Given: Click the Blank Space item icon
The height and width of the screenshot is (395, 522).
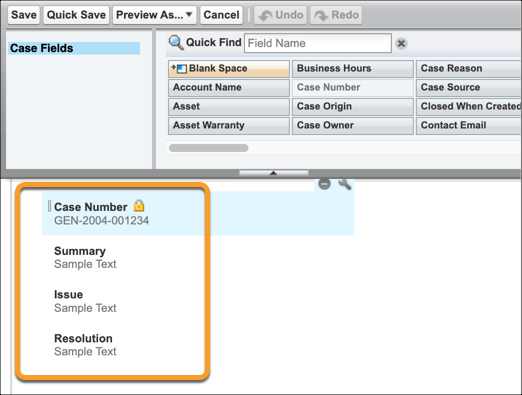Looking at the screenshot, I should pos(179,69).
